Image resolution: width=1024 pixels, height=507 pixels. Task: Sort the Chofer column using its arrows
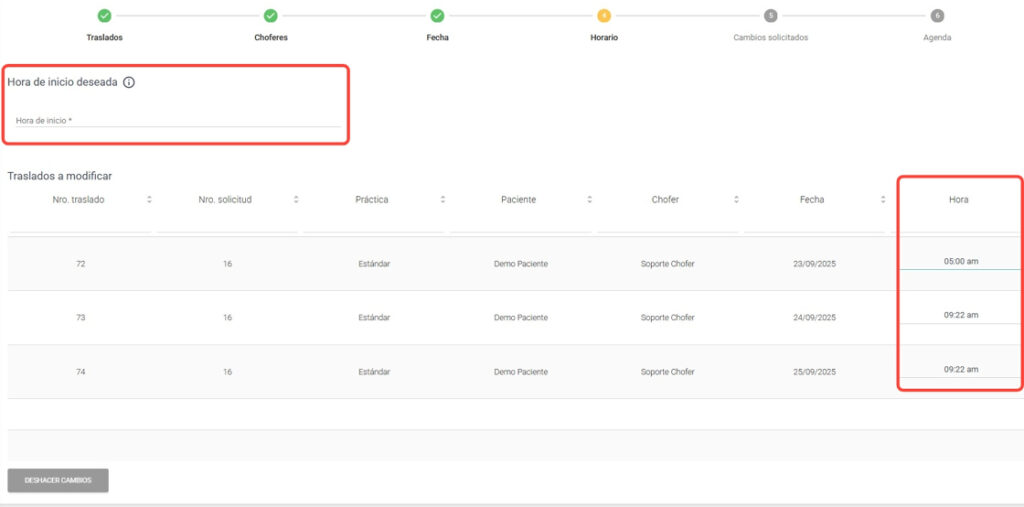[736, 200]
